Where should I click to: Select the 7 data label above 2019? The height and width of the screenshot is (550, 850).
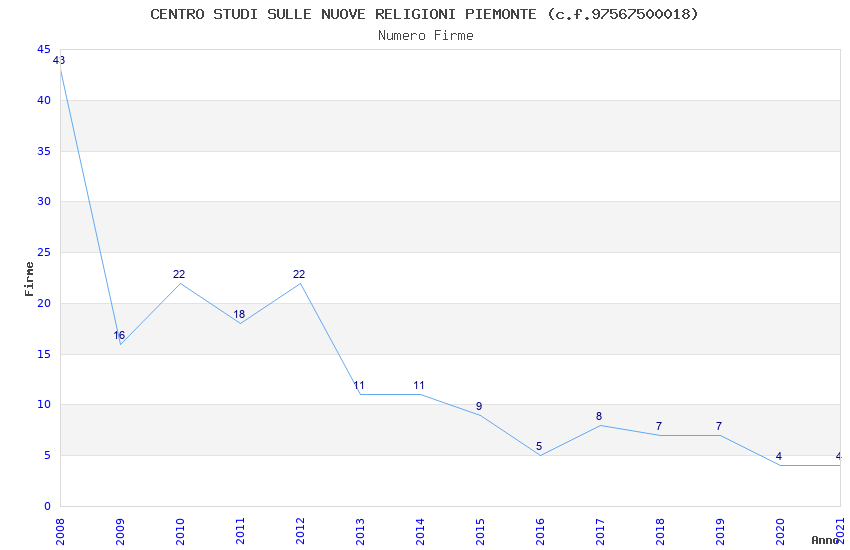click(x=719, y=426)
